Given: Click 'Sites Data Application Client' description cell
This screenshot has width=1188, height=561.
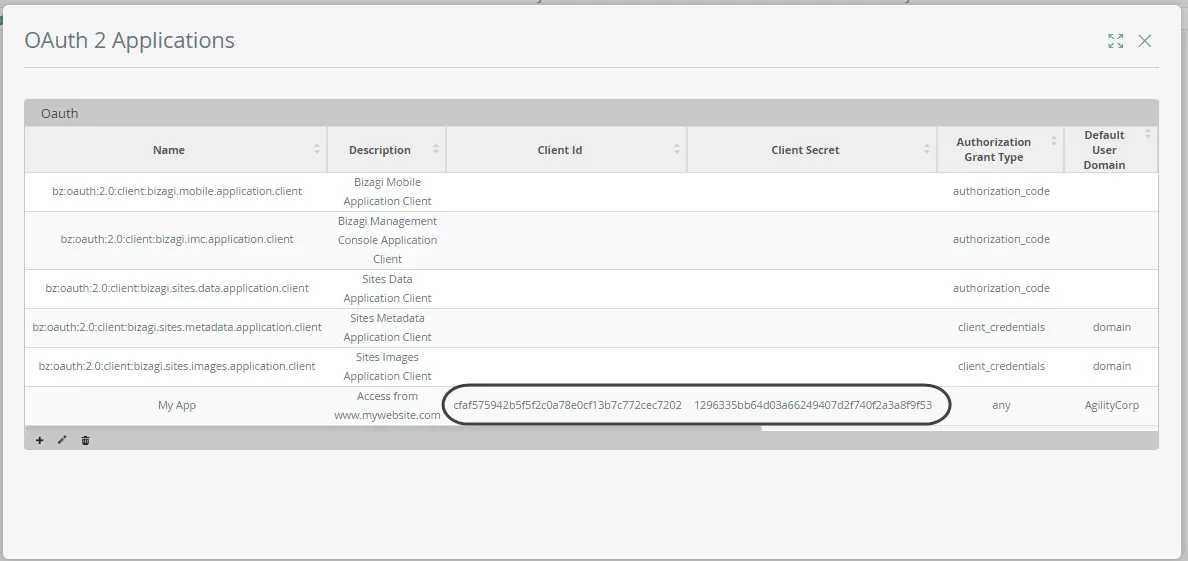Looking at the screenshot, I should point(387,288).
